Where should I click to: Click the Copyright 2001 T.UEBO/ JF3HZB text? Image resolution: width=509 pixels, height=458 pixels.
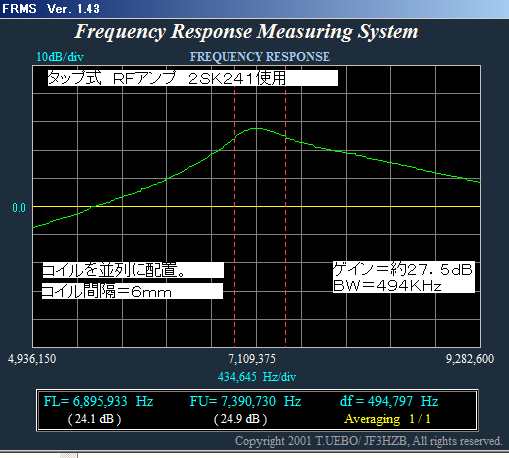pyautogui.click(x=368, y=441)
